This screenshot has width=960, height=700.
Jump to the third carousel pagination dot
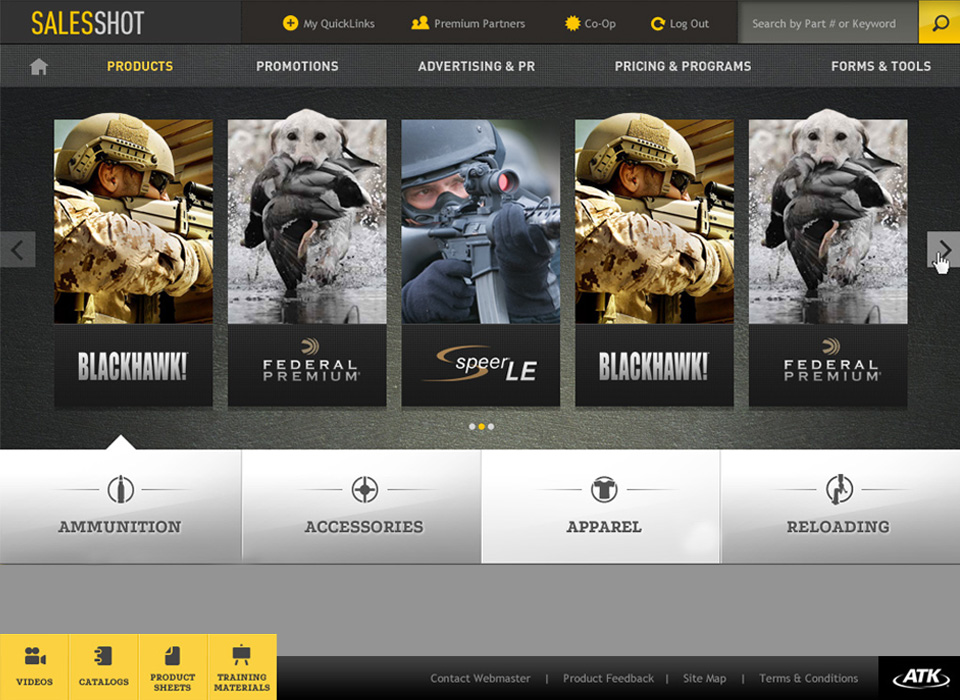[x=491, y=426]
